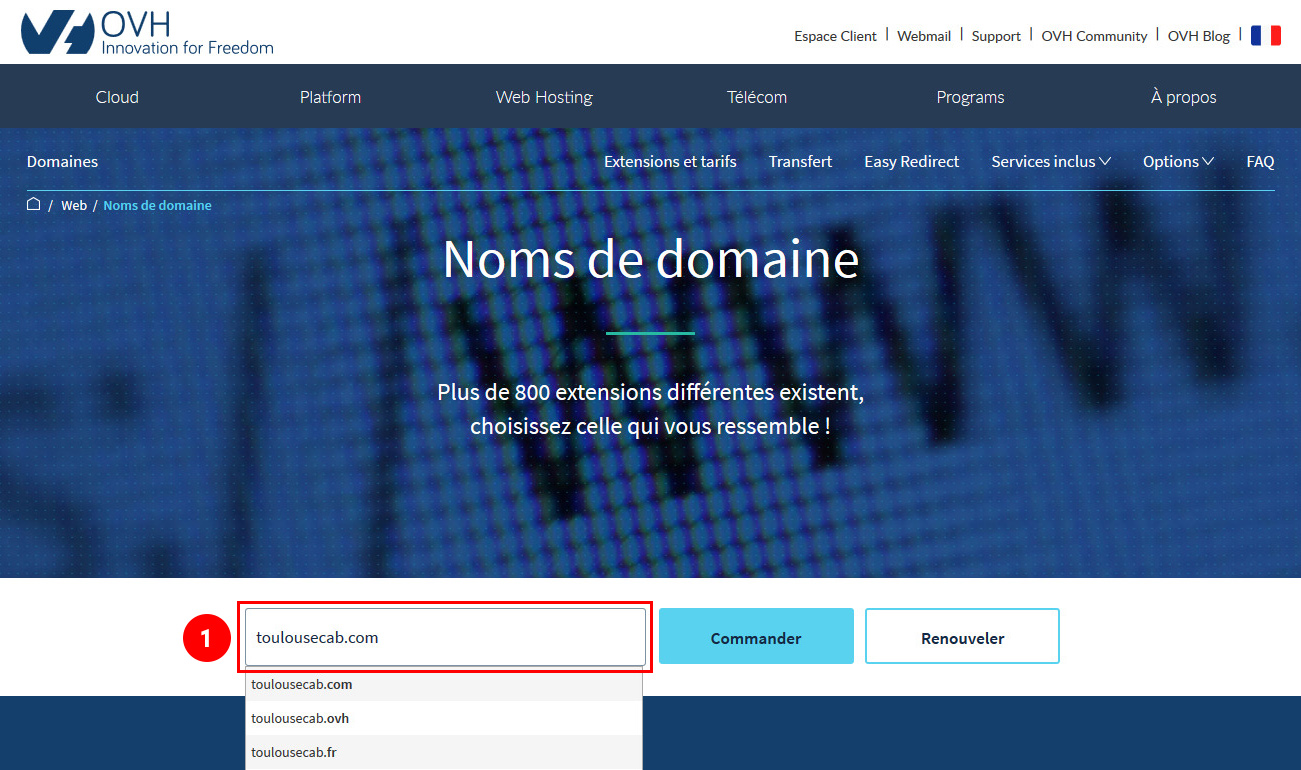
Task: Open Extensions et tarifs page
Action: (x=670, y=161)
